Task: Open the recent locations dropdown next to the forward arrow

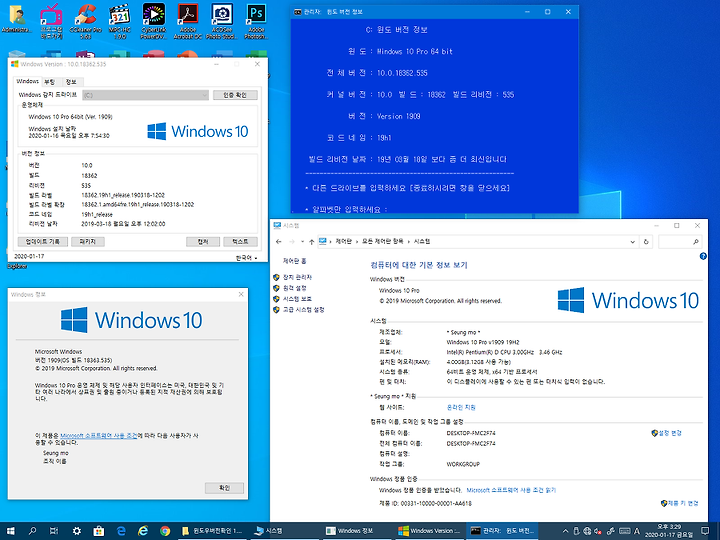Action: [302, 242]
